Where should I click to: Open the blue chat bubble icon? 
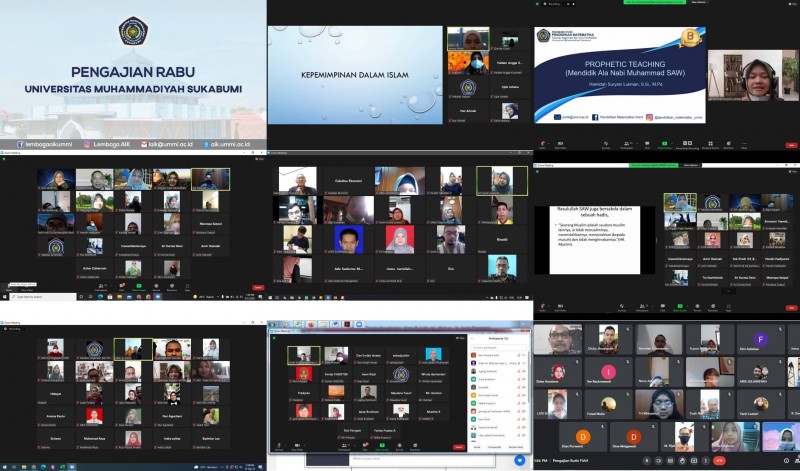point(519,460)
